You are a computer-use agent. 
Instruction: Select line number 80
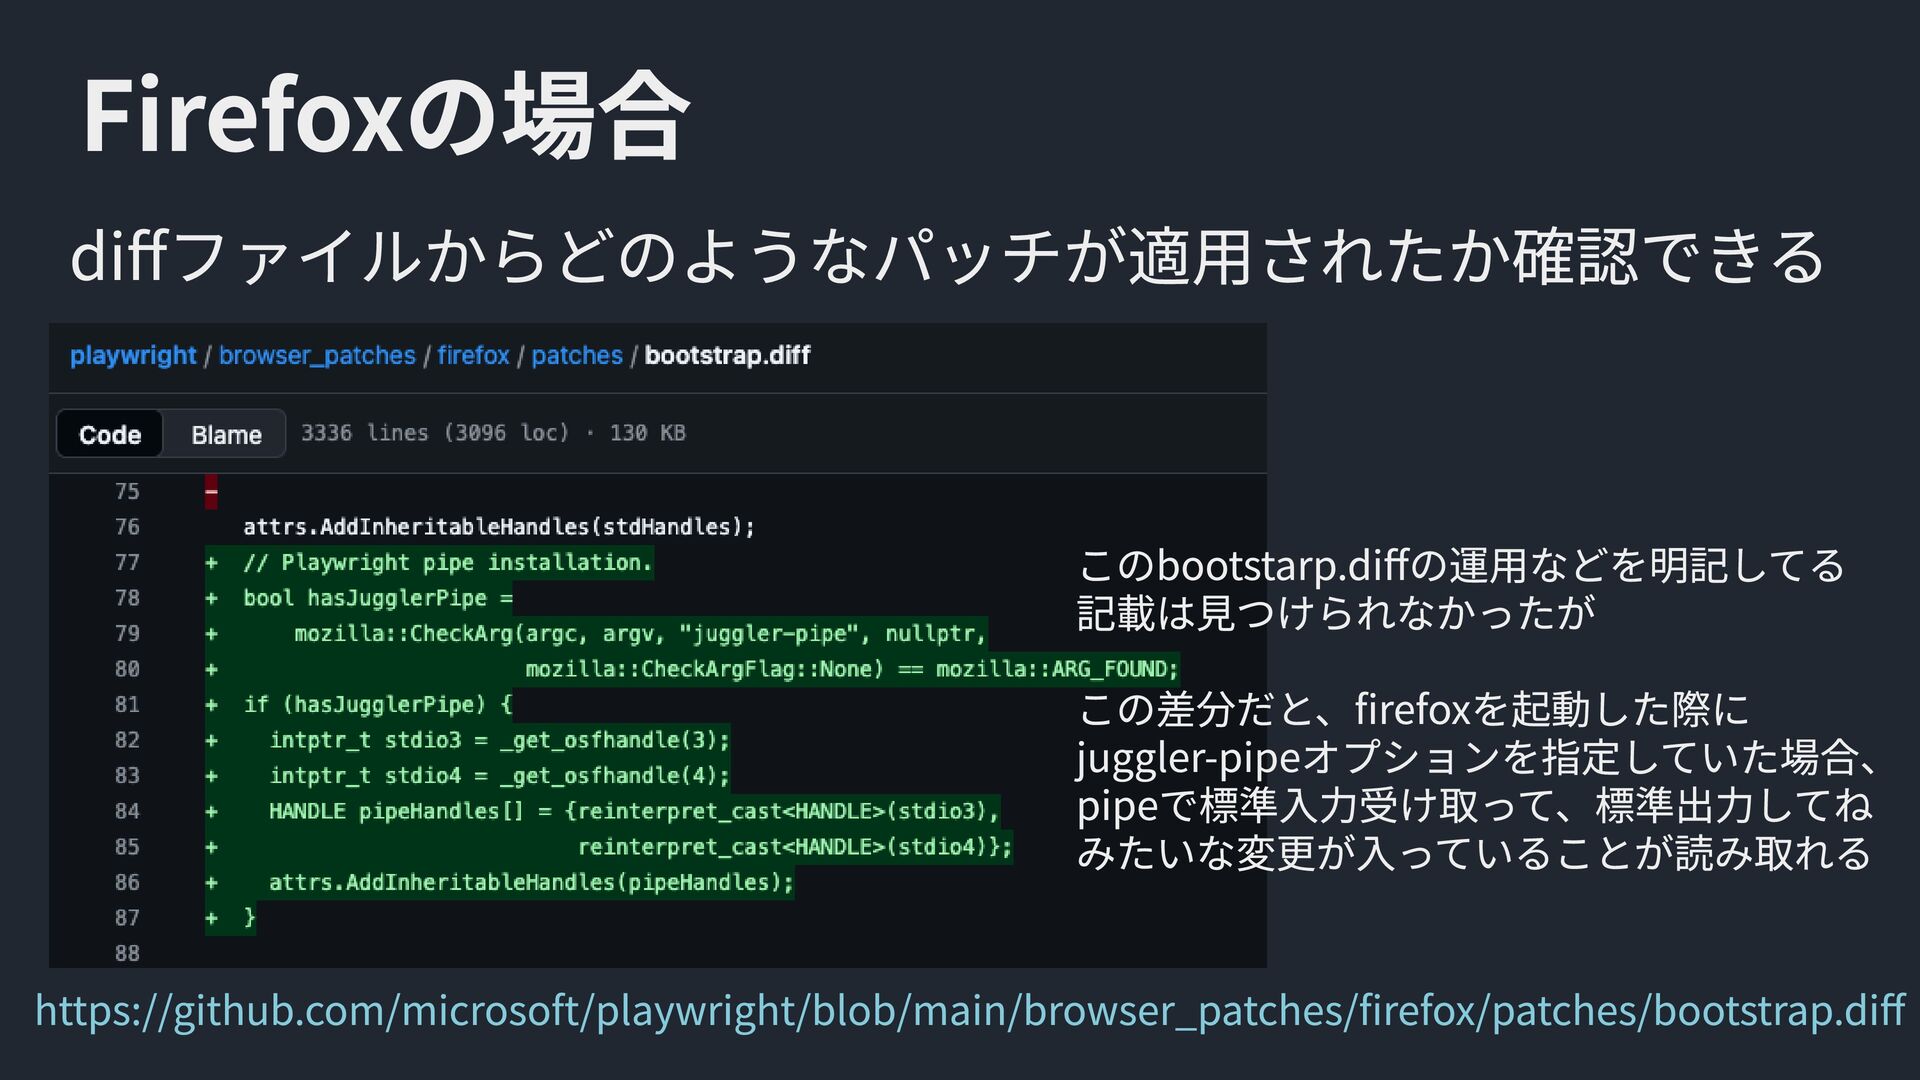pyautogui.click(x=127, y=669)
